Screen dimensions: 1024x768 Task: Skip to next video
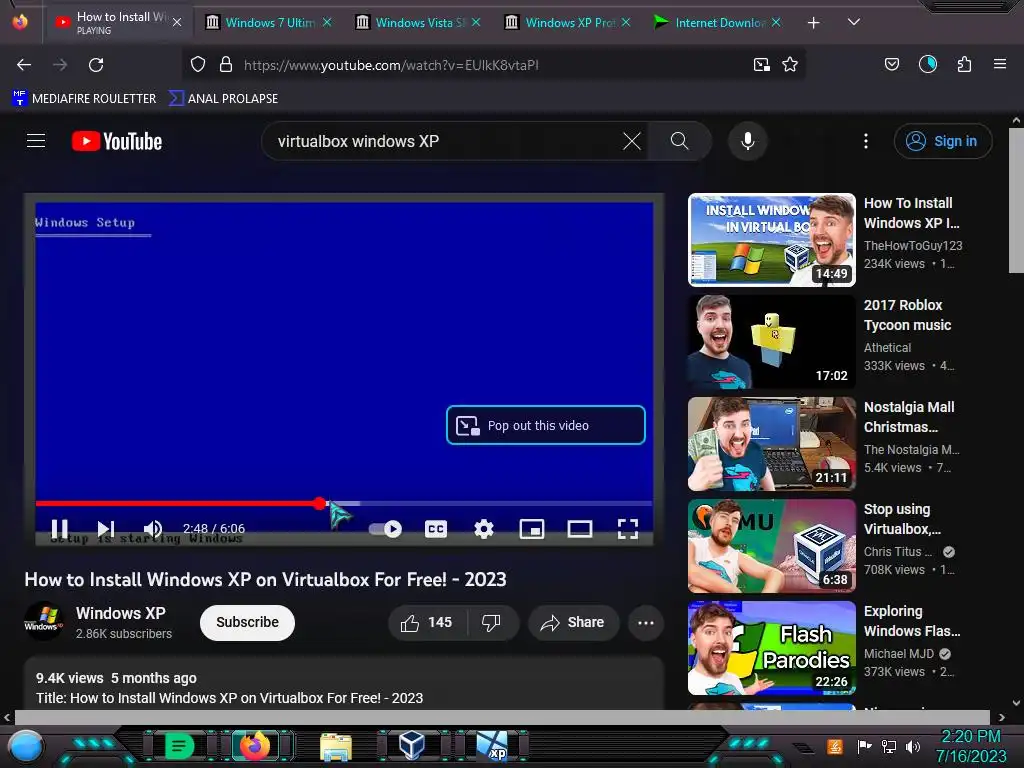106,528
